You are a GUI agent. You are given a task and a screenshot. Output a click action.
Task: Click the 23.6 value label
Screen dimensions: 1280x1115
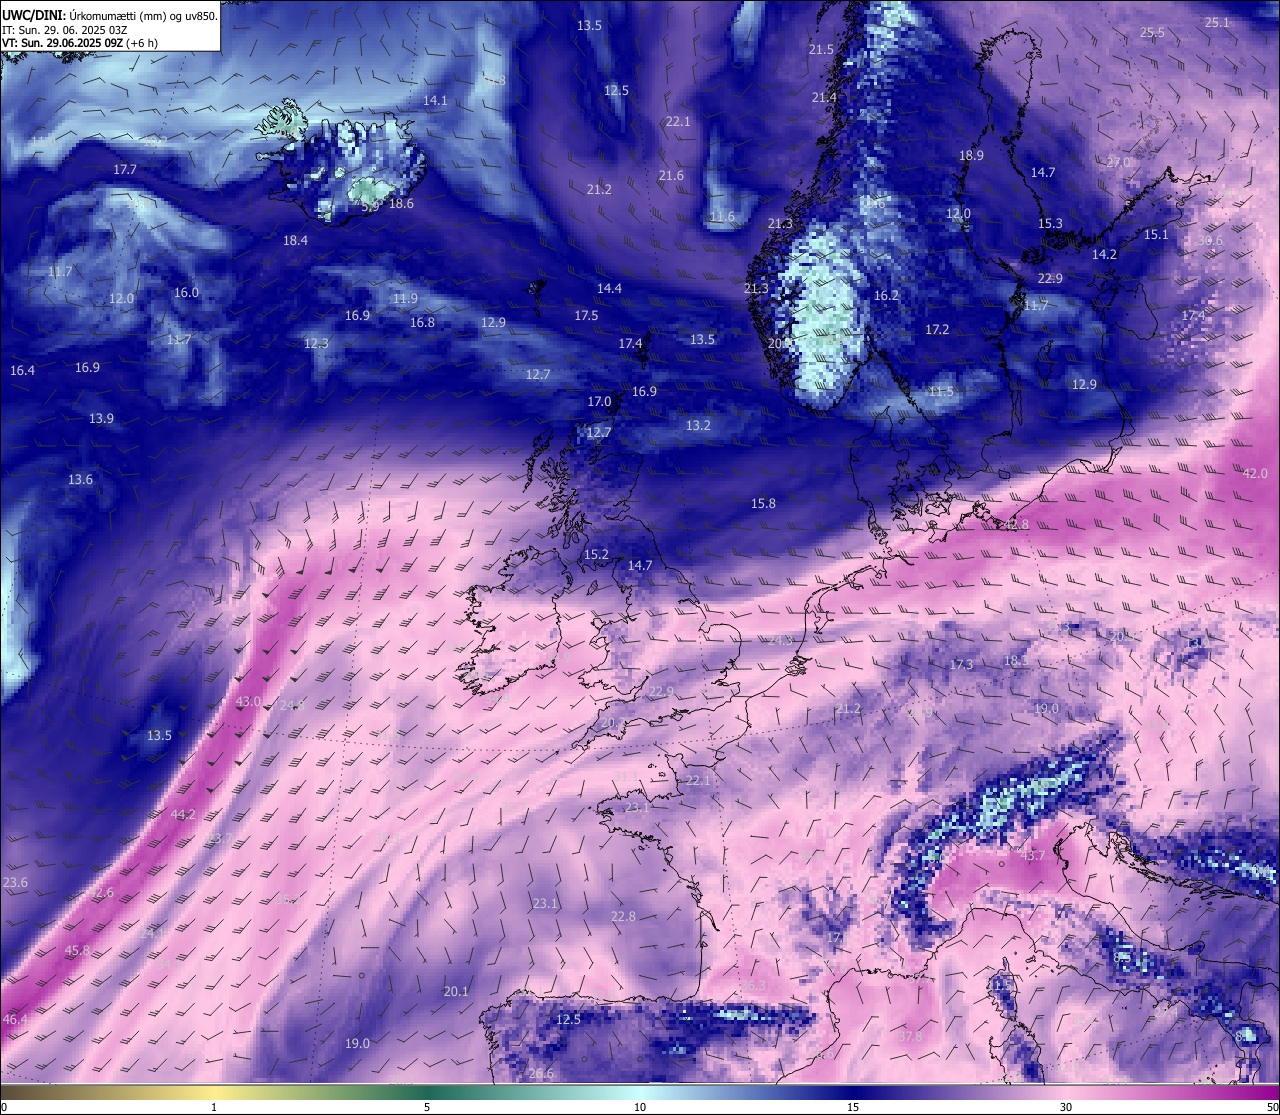coord(15,882)
